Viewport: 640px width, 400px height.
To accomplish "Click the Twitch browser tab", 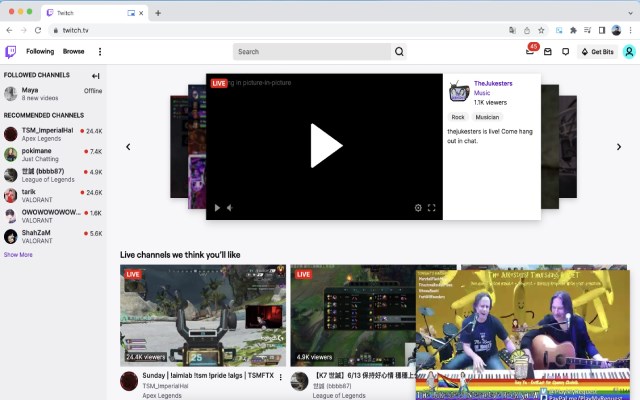I will point(95,13).
